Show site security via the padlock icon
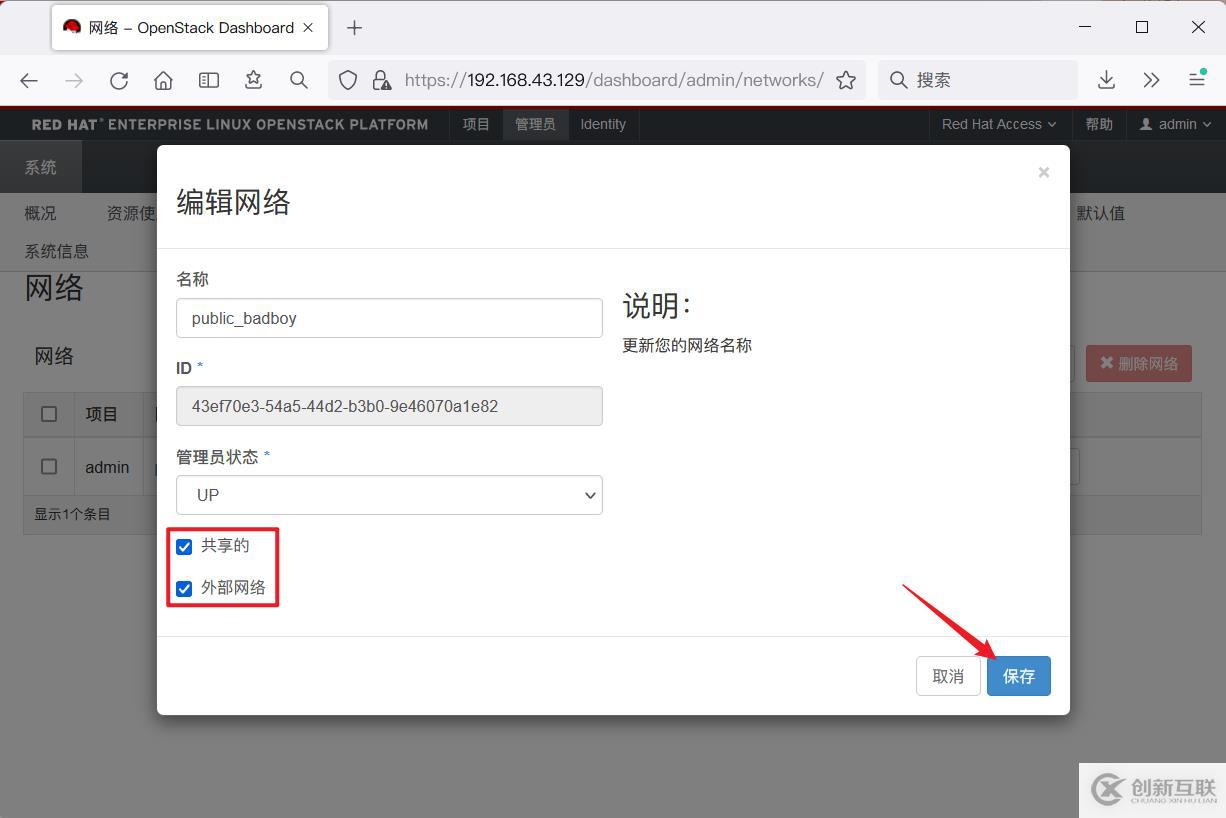The width and height of the screenshot is (1226, 818). point(381,80)
